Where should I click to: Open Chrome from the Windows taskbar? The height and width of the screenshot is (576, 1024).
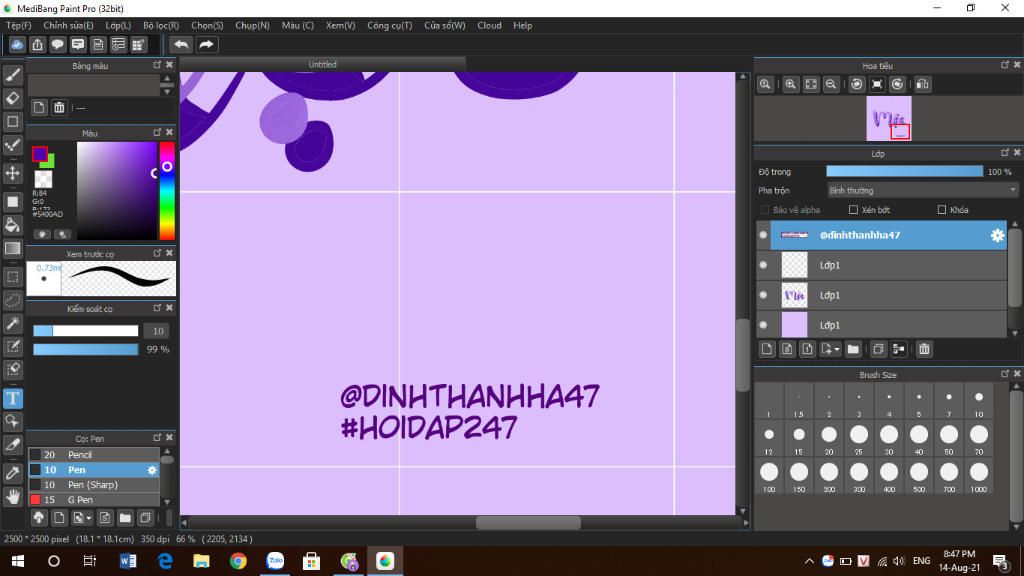tap(238, 561)
